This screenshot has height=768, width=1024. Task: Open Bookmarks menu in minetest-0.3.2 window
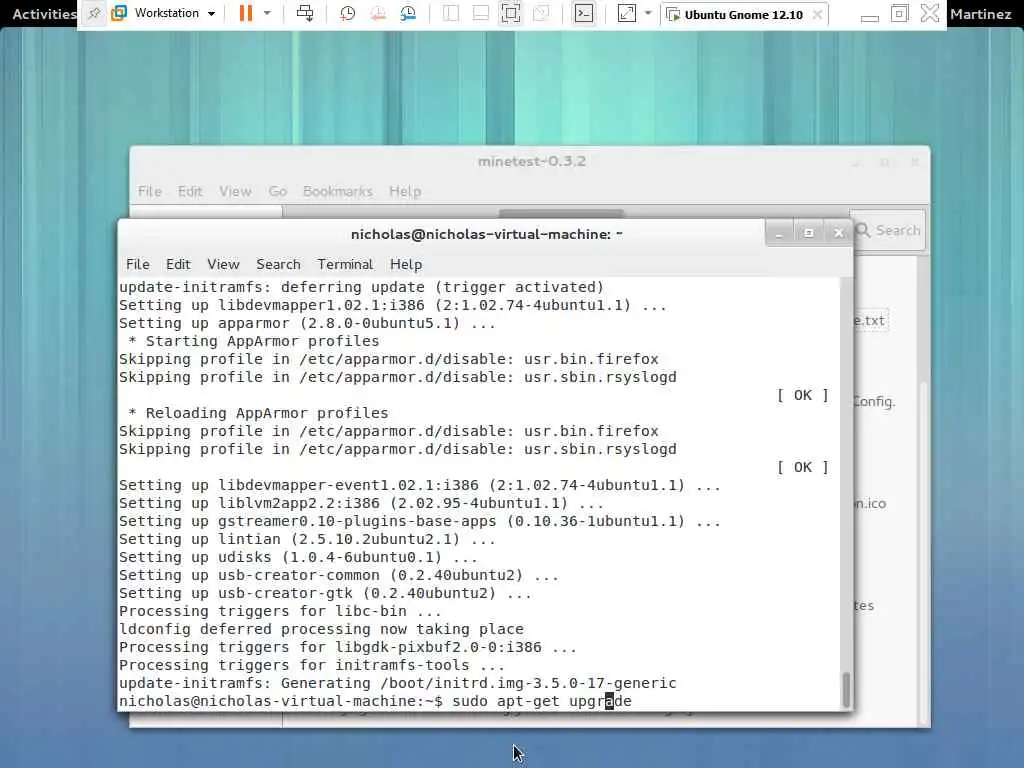click(338, 191)
